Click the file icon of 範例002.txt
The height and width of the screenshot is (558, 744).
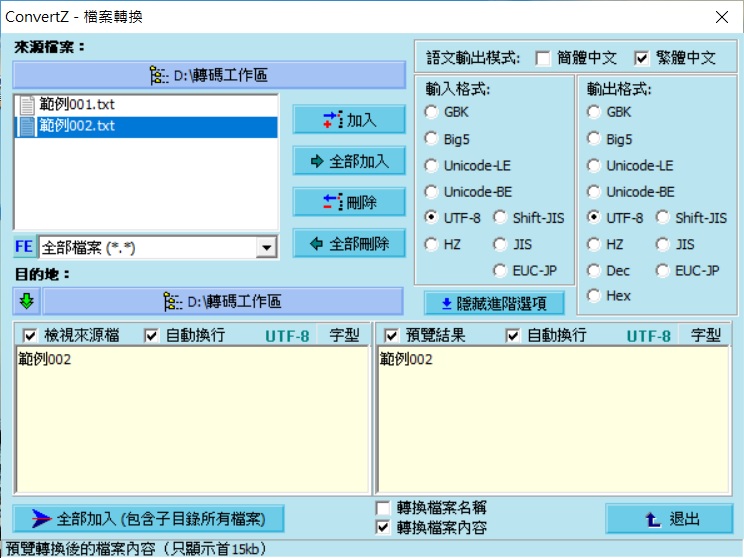(x=27, y=126)
